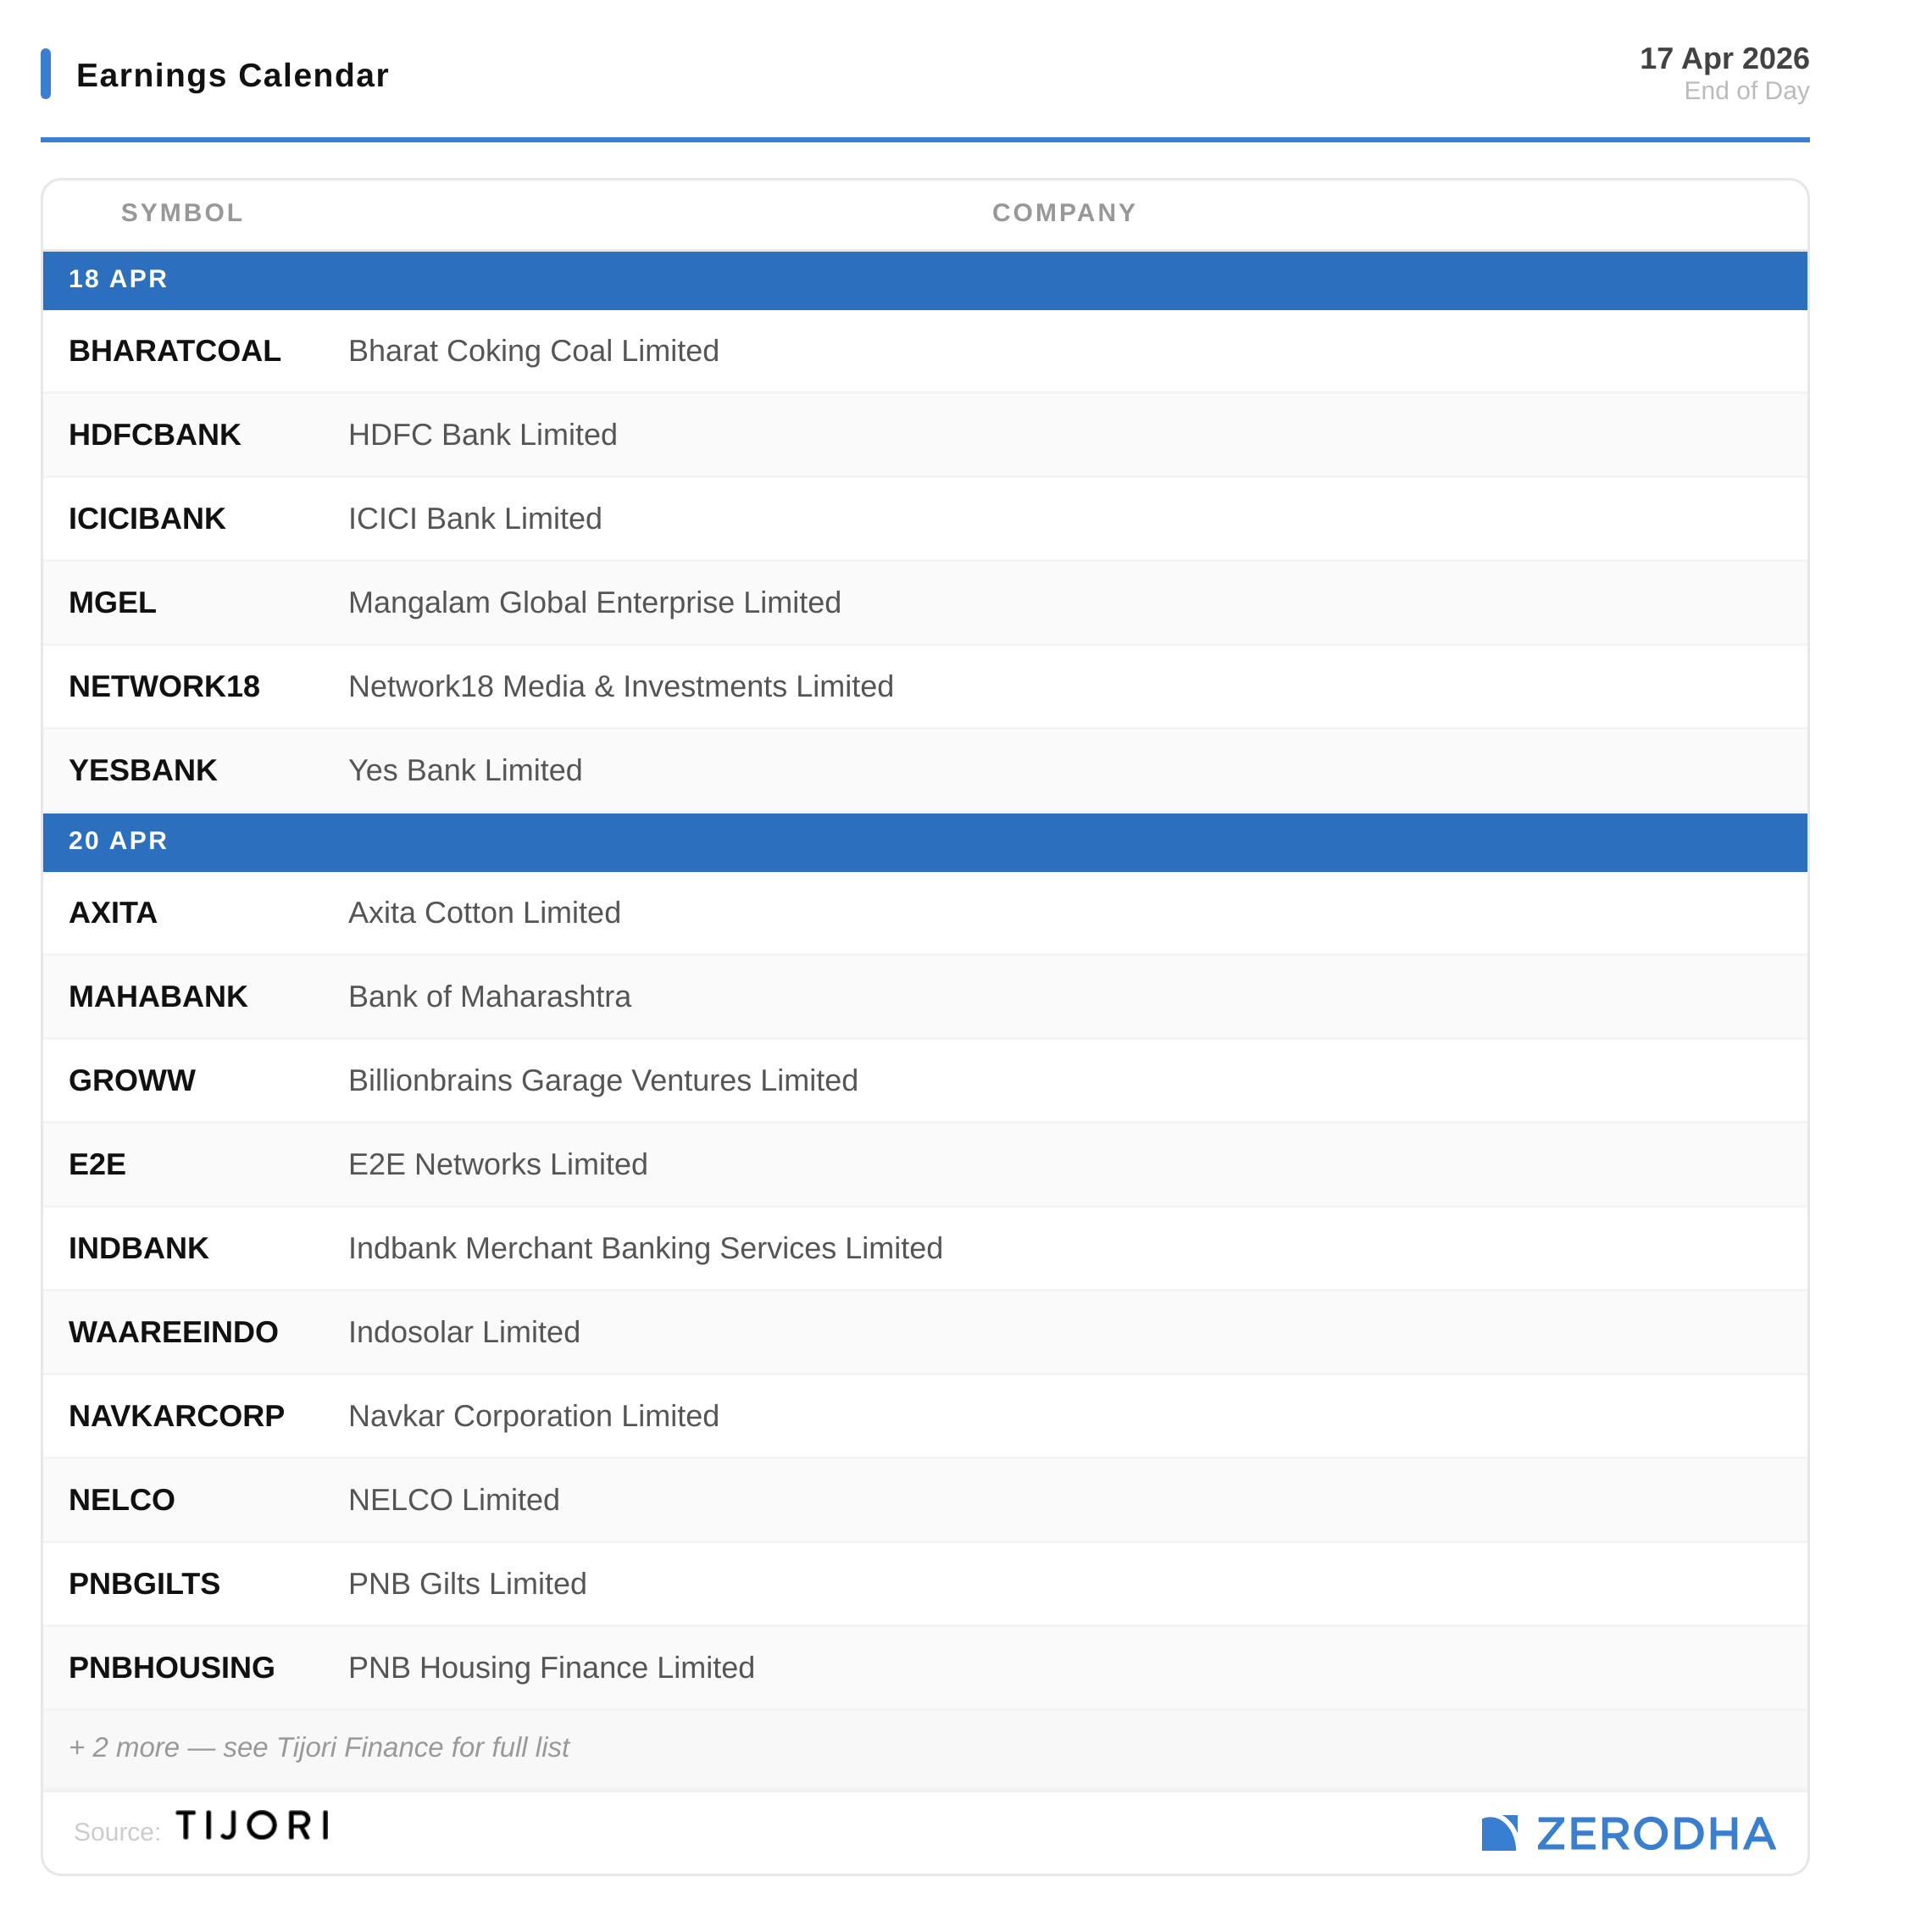Click the COMPANY column header

tap(1063, 213)
